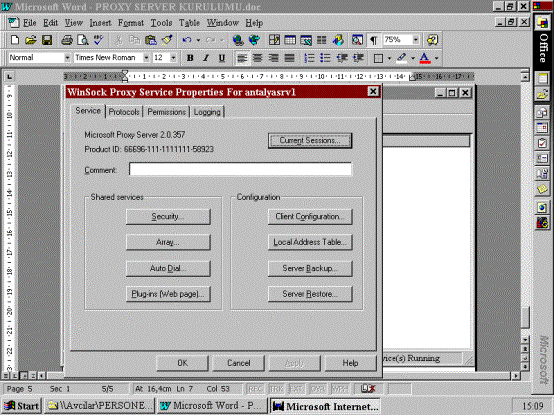Open the font size 12 dropdown
Image resolution: width=554 pixels, height=415 pixels.
coord(173,58)
